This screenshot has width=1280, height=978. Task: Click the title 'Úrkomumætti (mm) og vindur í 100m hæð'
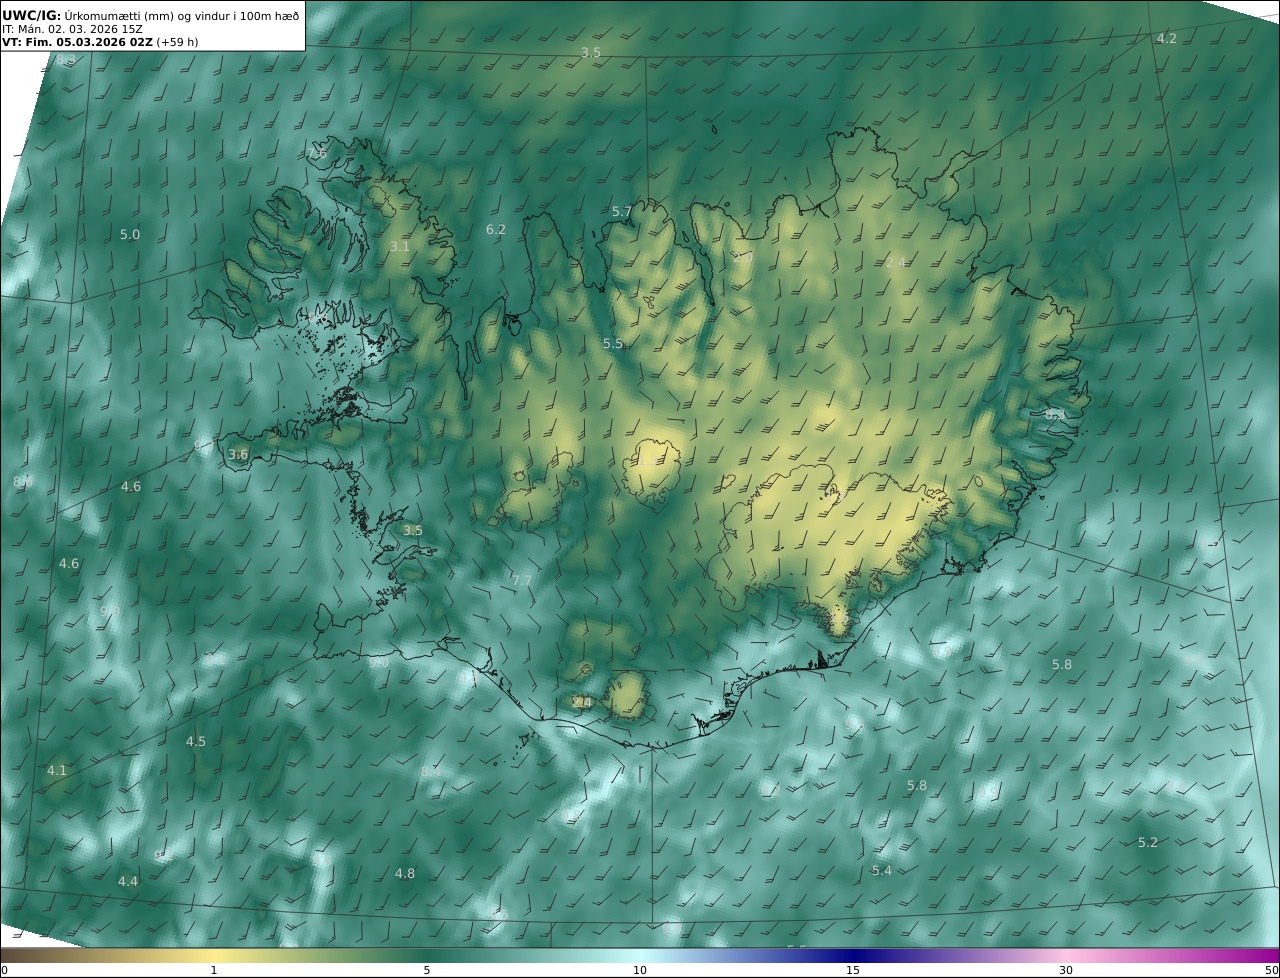tap(182, 15)
